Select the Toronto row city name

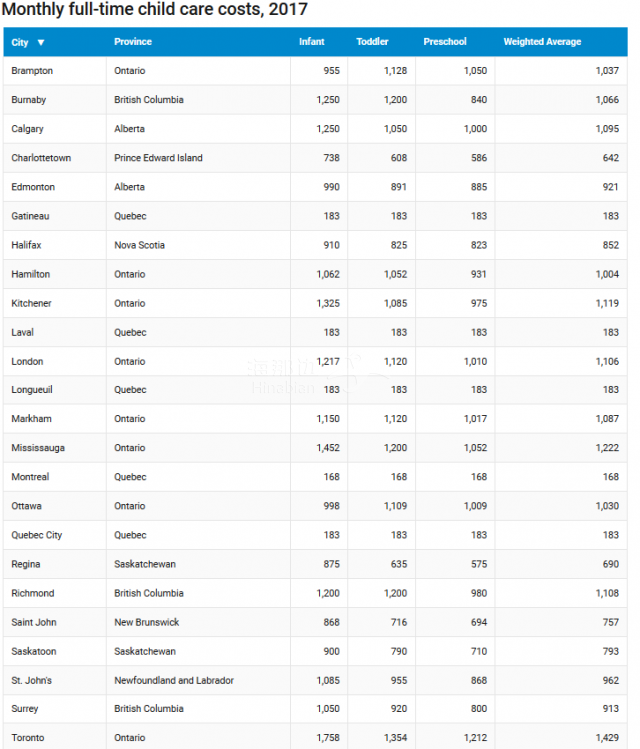click(28, 738)
